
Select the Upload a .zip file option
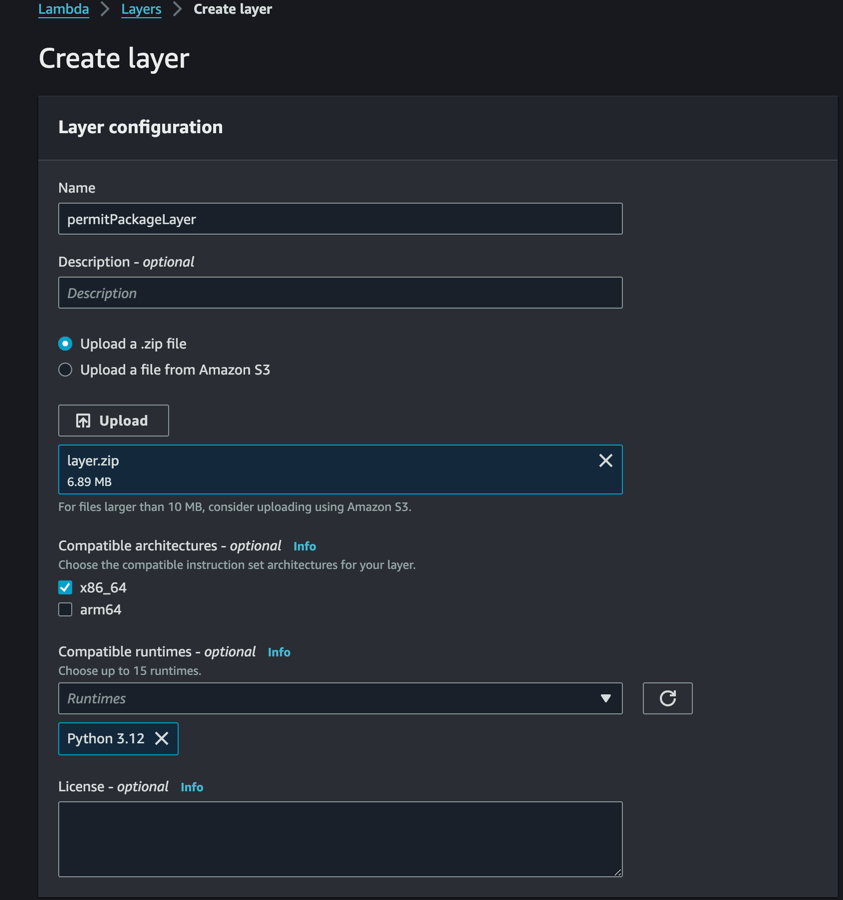click(x=64, y=343)
